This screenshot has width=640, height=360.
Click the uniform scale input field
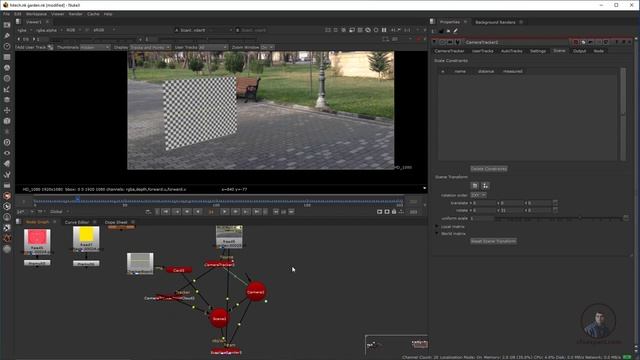click(482, 218)
